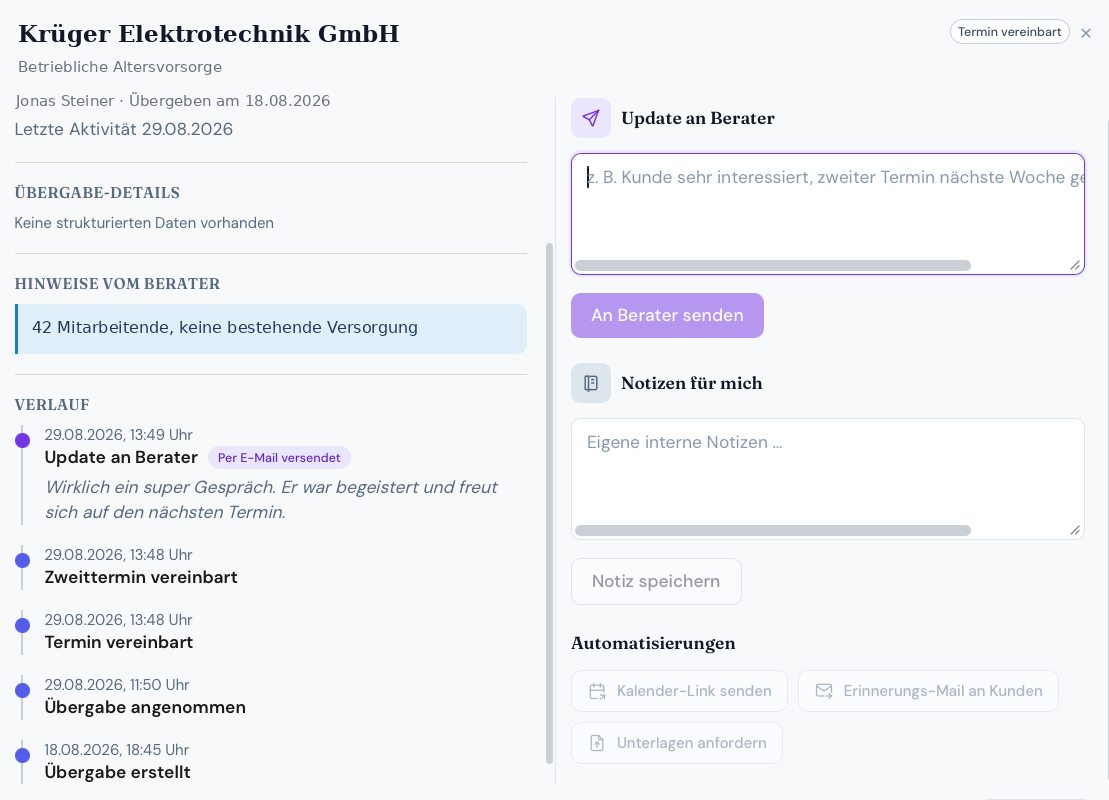Image resolution: width=1109 pixels, height=800 pixels.
Task: Click the Hinweise vom Berater note box
Action: click(271, 329)
